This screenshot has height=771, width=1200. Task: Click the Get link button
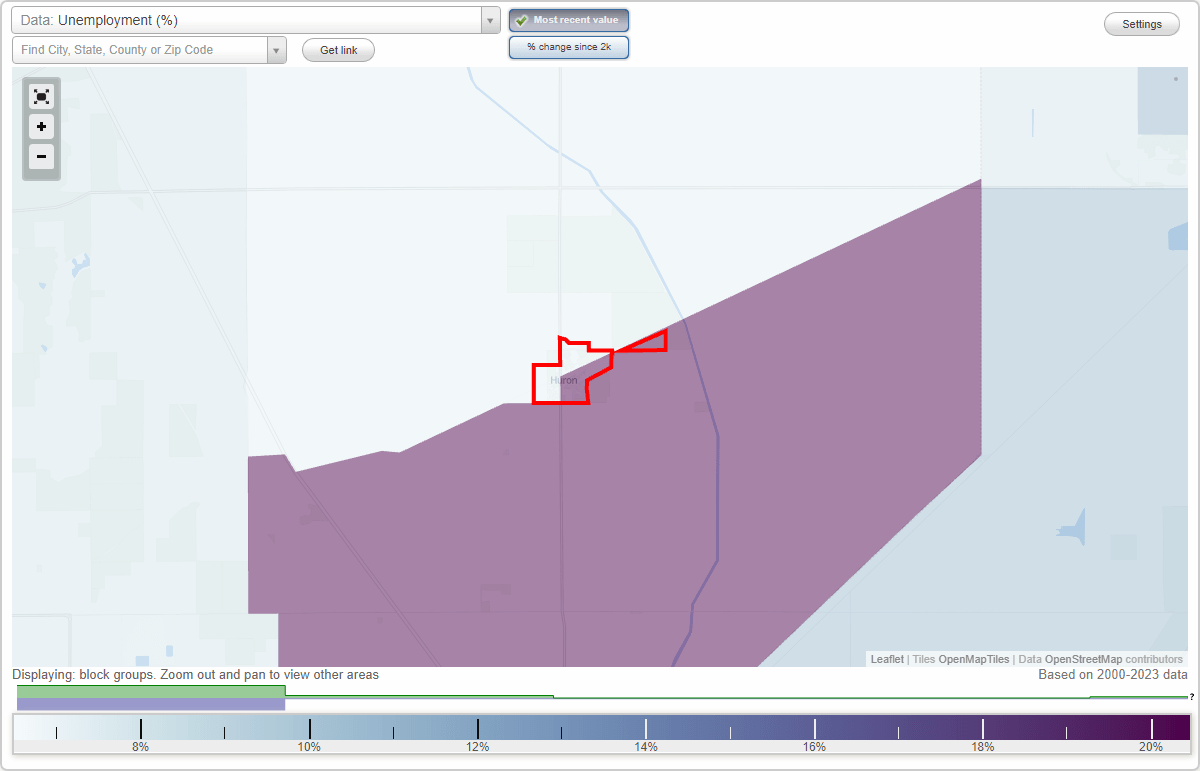338,50
